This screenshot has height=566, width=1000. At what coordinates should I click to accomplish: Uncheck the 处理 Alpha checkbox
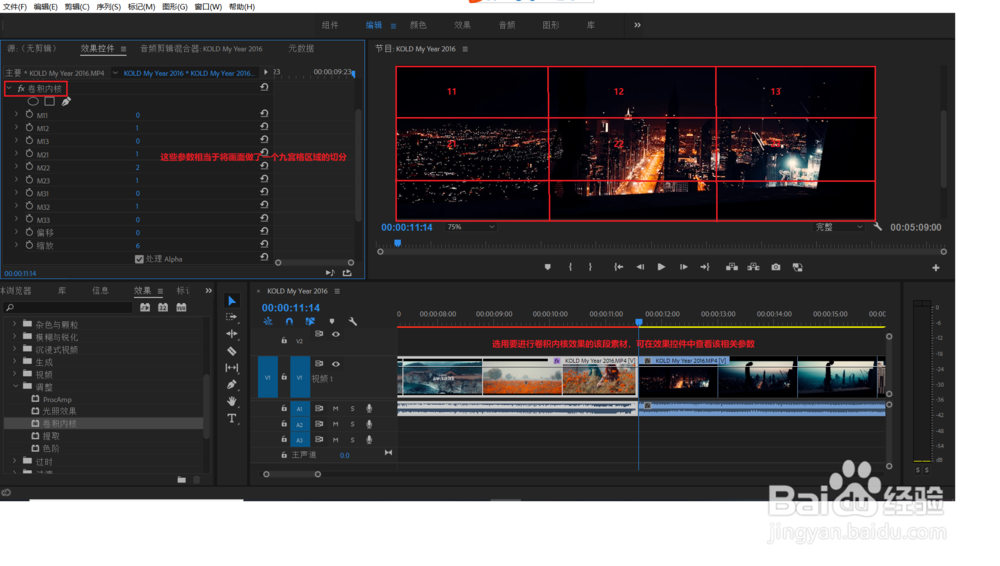139,259
